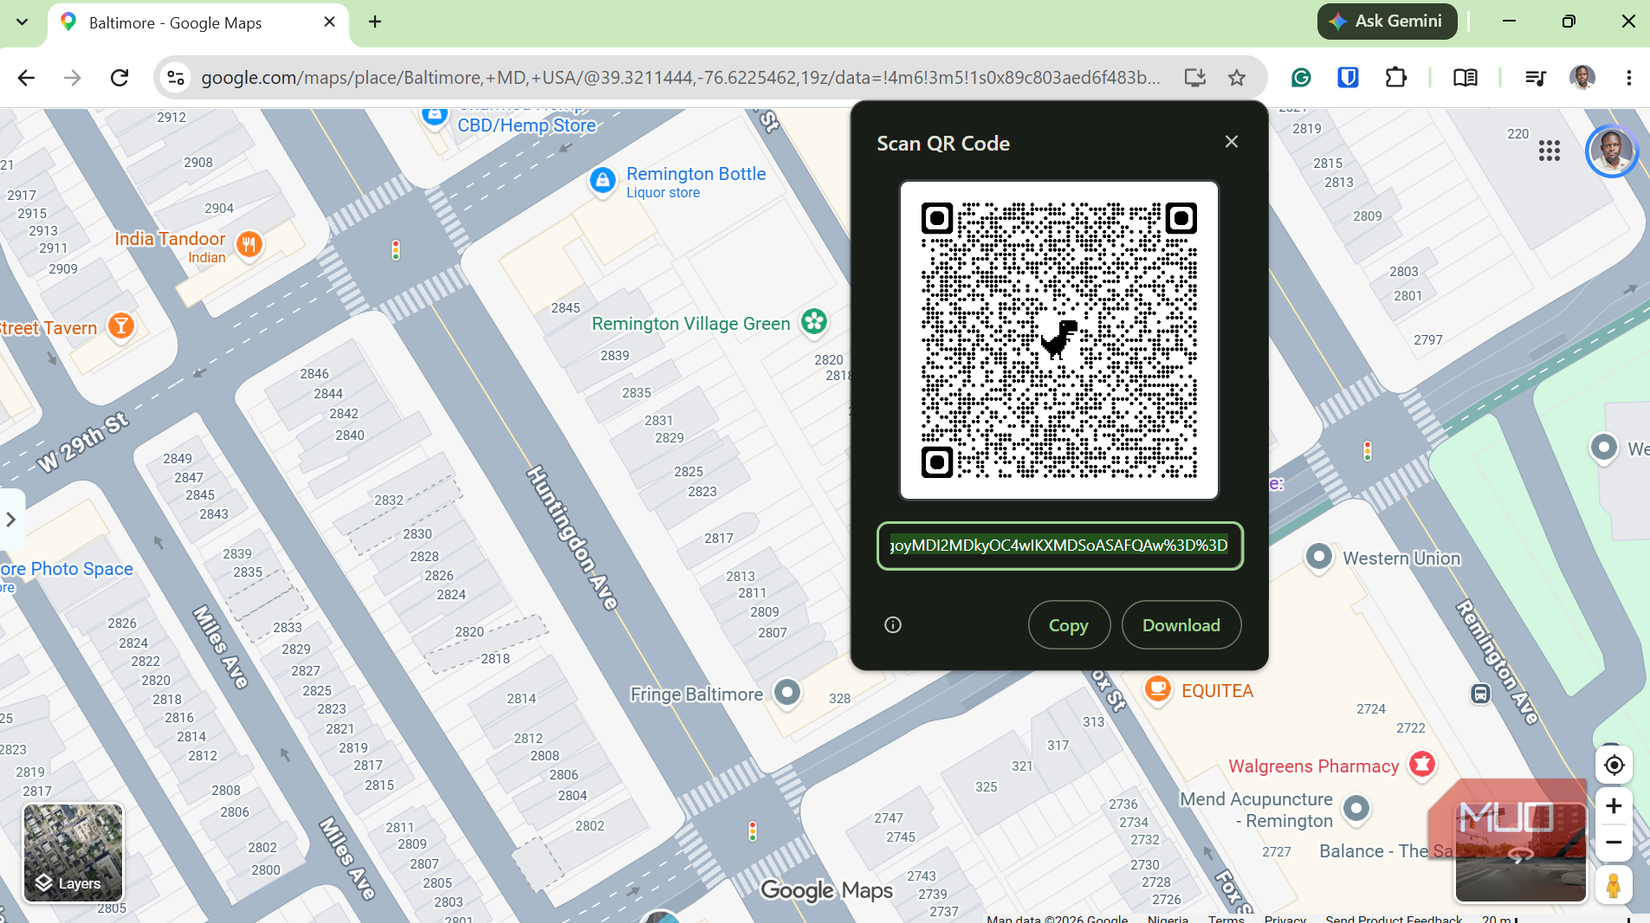Select EQUITEA cafe marker
This screenshot has width=1650, height=923.
click(1157, 689)
